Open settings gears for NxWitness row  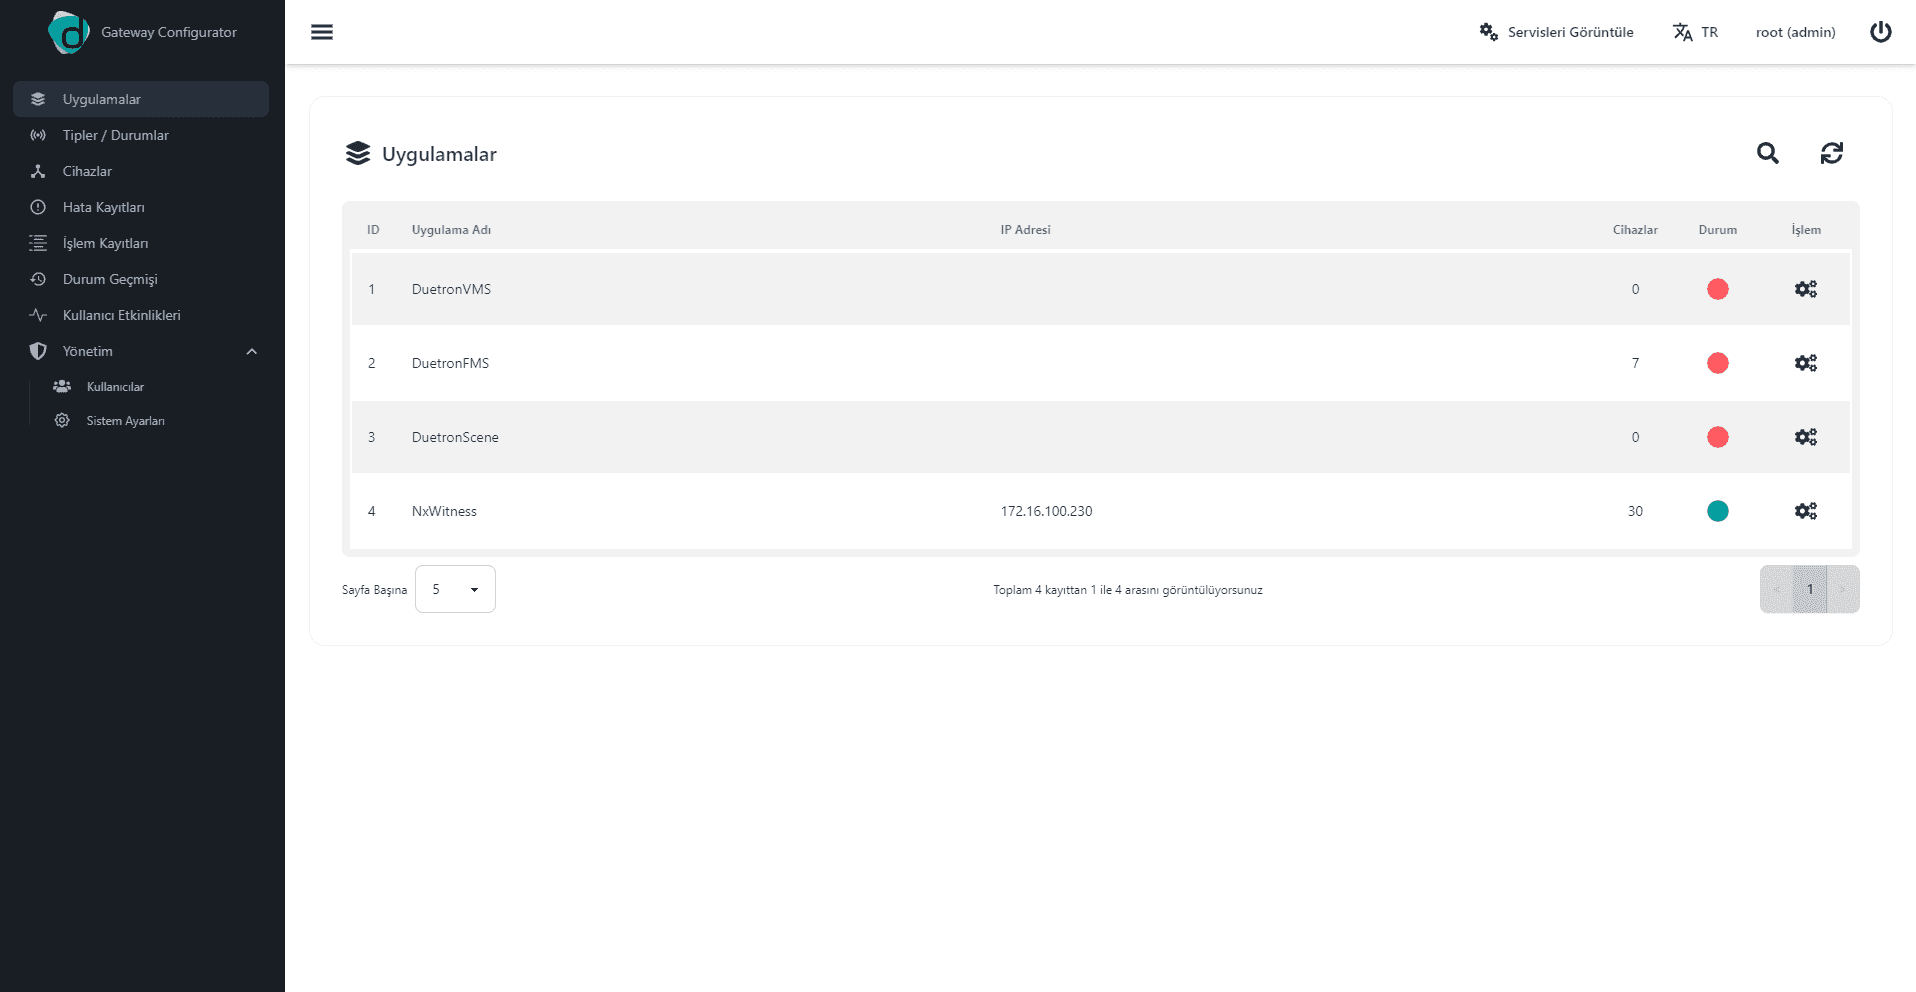pos(1805,511)
